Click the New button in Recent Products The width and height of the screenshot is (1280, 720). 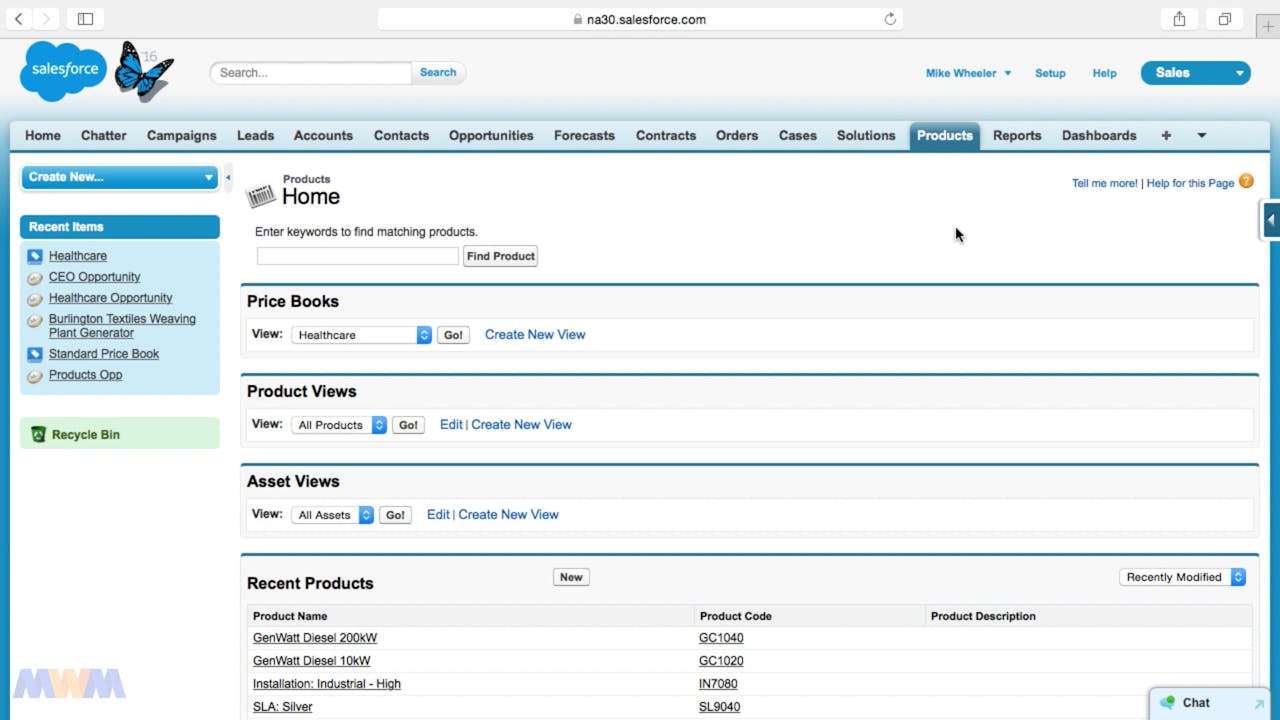(x=571, y=577)
